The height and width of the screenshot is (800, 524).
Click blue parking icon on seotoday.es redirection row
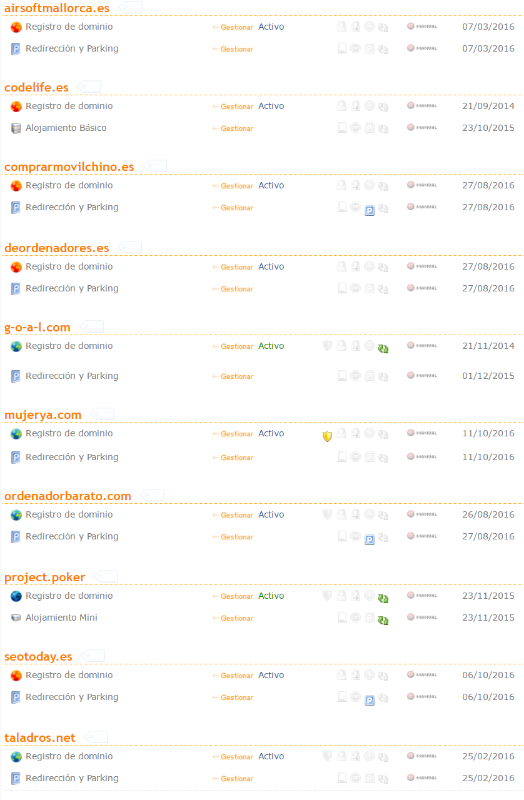(x=370, y=700)
